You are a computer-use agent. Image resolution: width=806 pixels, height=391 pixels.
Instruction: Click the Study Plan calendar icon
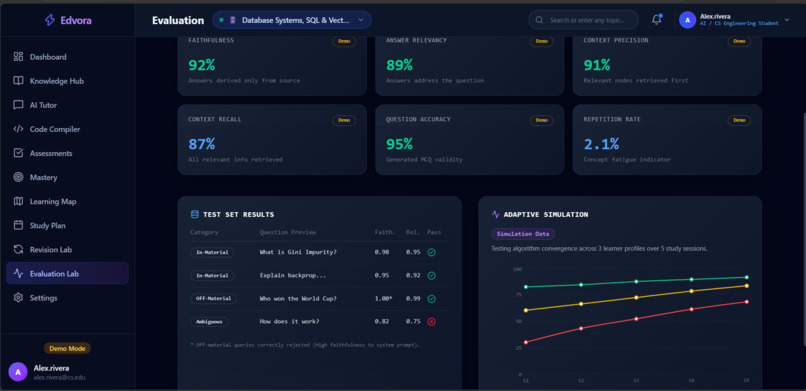pos(19,225)
